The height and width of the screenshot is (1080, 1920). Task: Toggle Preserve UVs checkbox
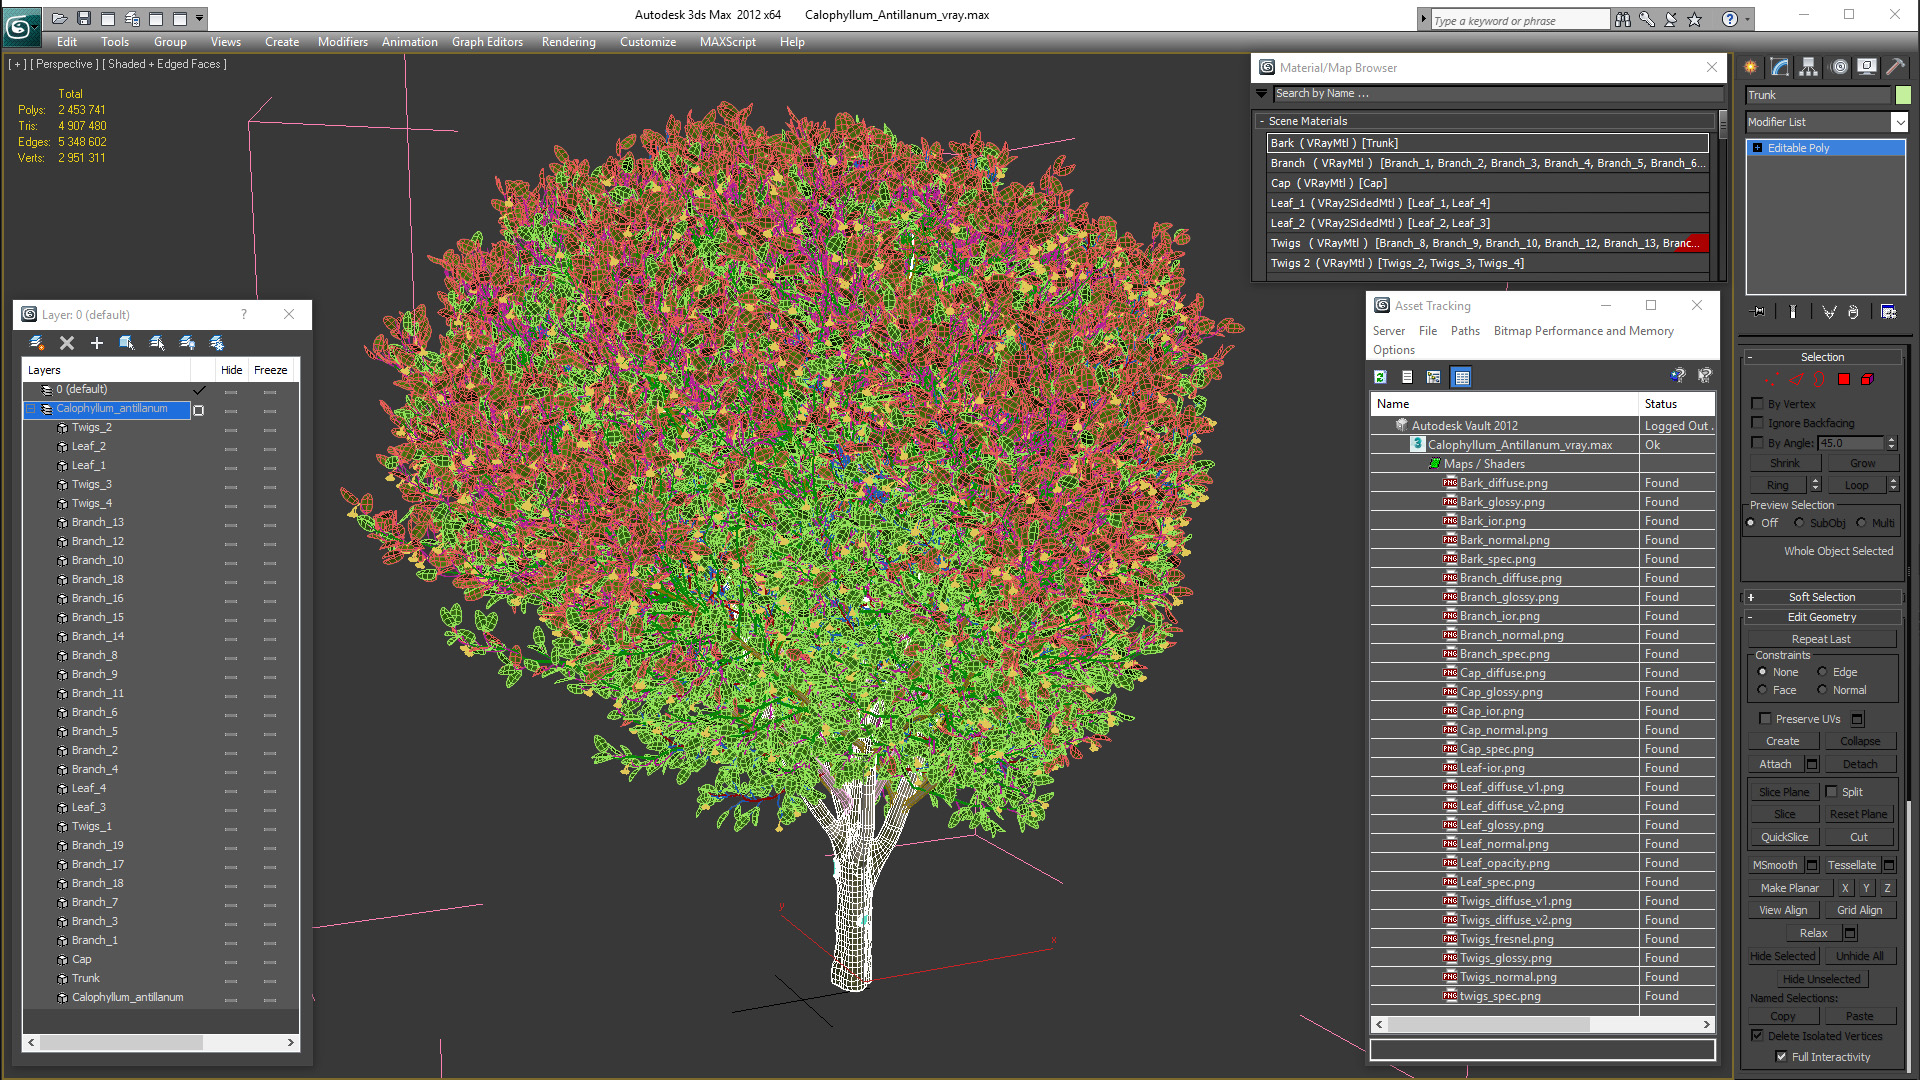1765,718
